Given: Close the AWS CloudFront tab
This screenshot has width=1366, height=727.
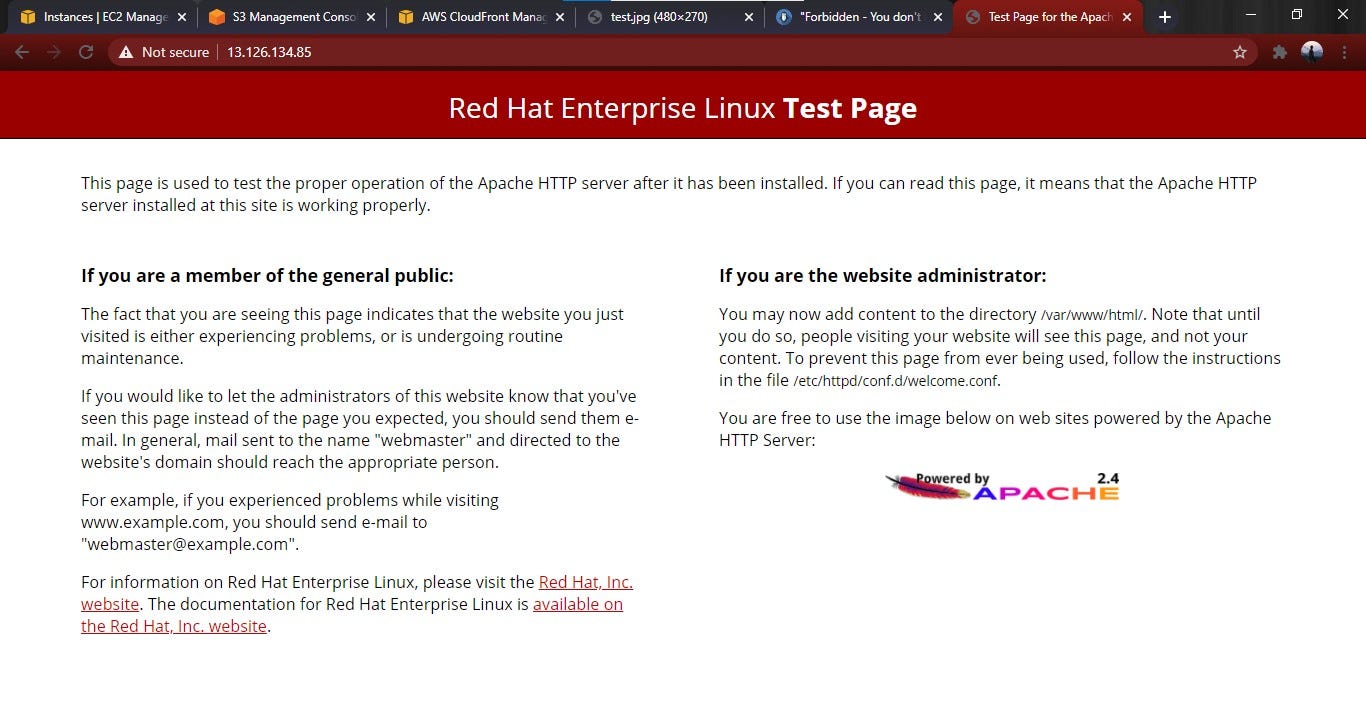Looking at the screenshot, I should point(559,17).
